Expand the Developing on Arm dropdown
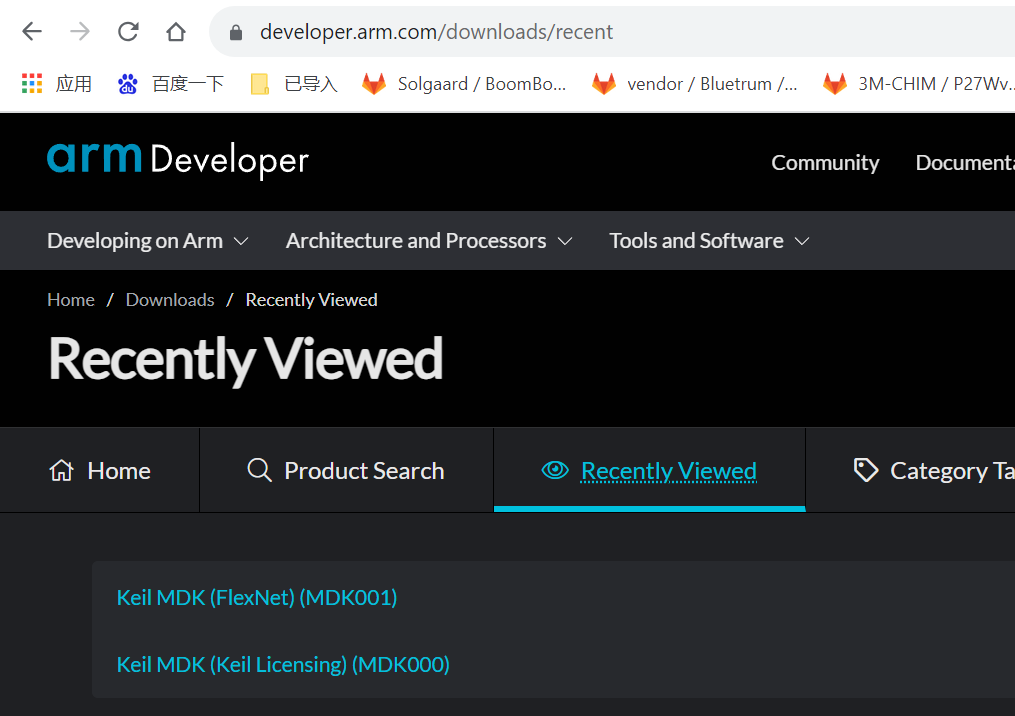Viewport: 1015px width, 716px height. pyautogui.click(x=148, y=241)
